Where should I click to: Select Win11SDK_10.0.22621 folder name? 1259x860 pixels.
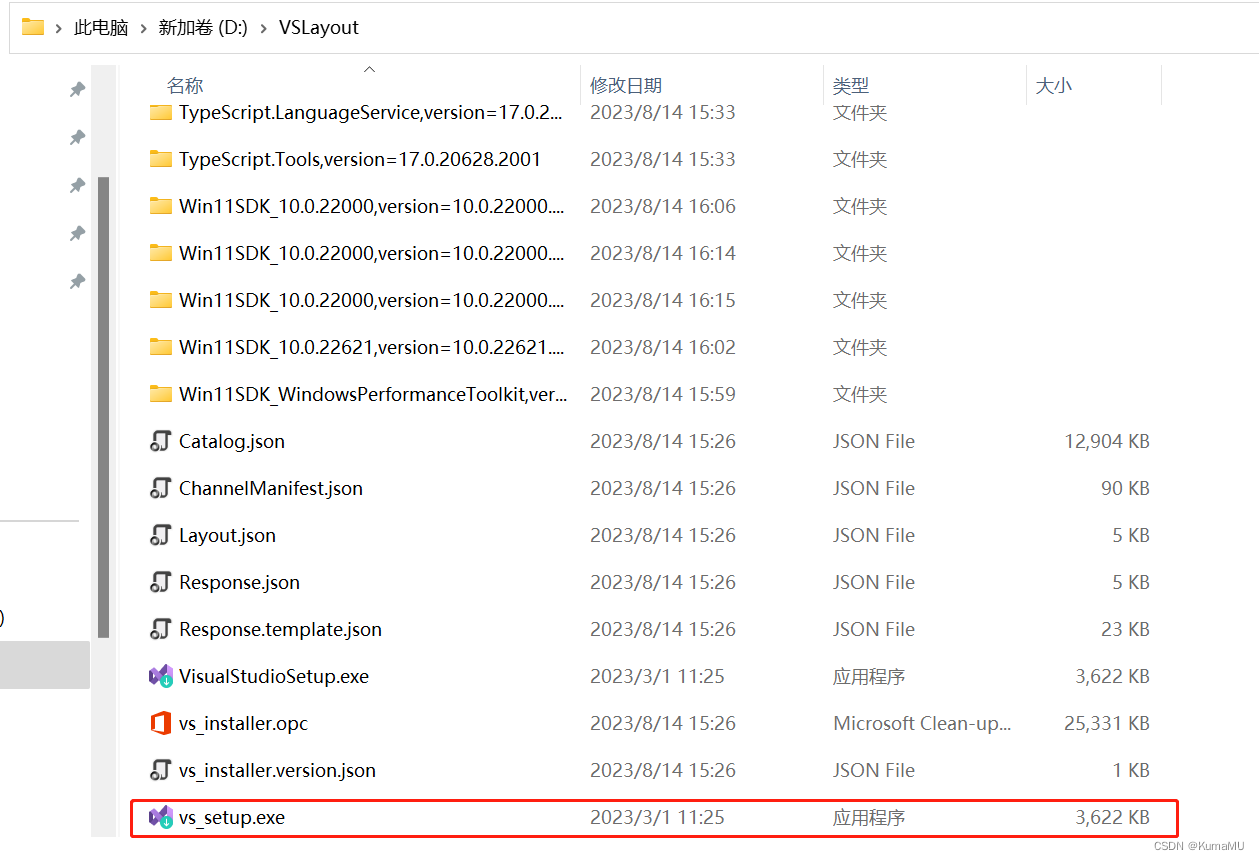pos(371,348)
